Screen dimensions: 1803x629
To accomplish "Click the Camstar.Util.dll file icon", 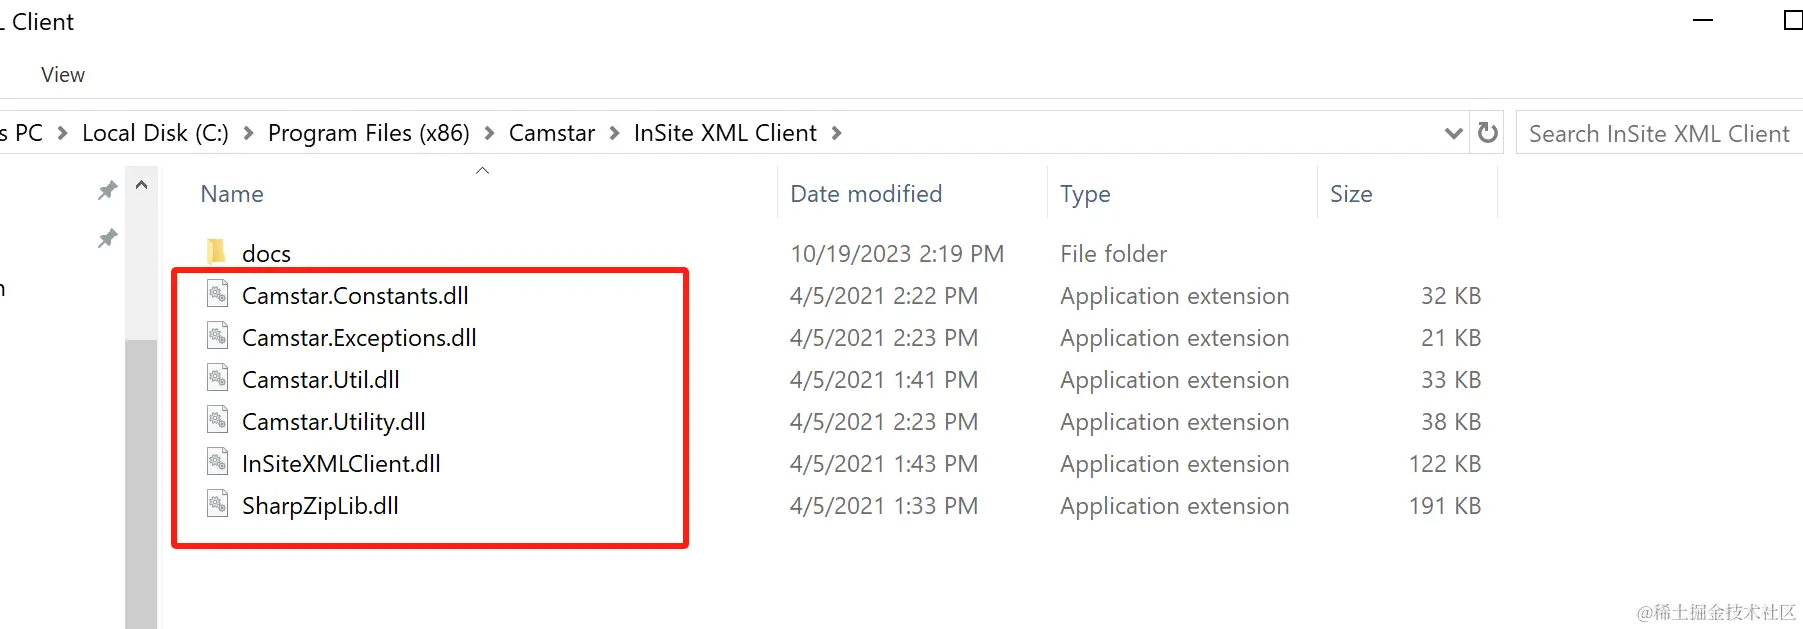I will click(217, 378).
